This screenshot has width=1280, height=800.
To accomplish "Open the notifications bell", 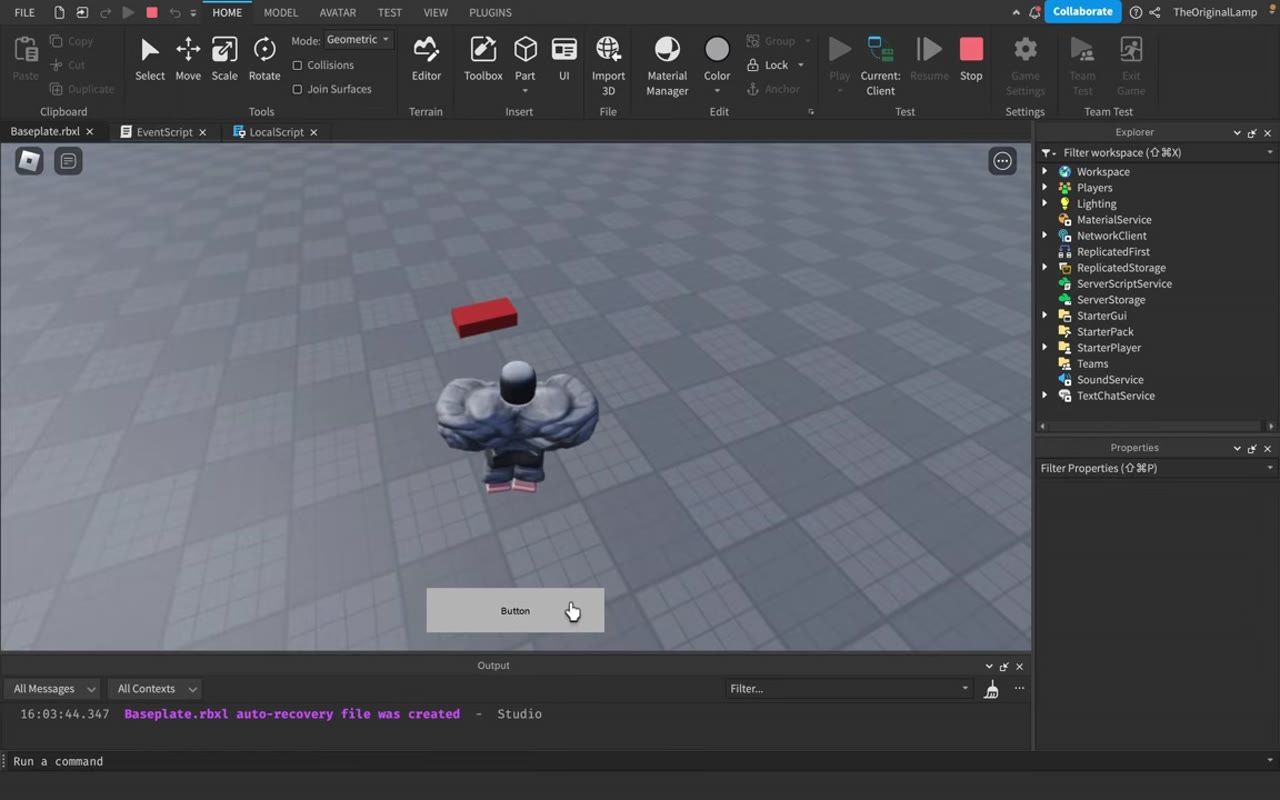I will point(1034,12).
